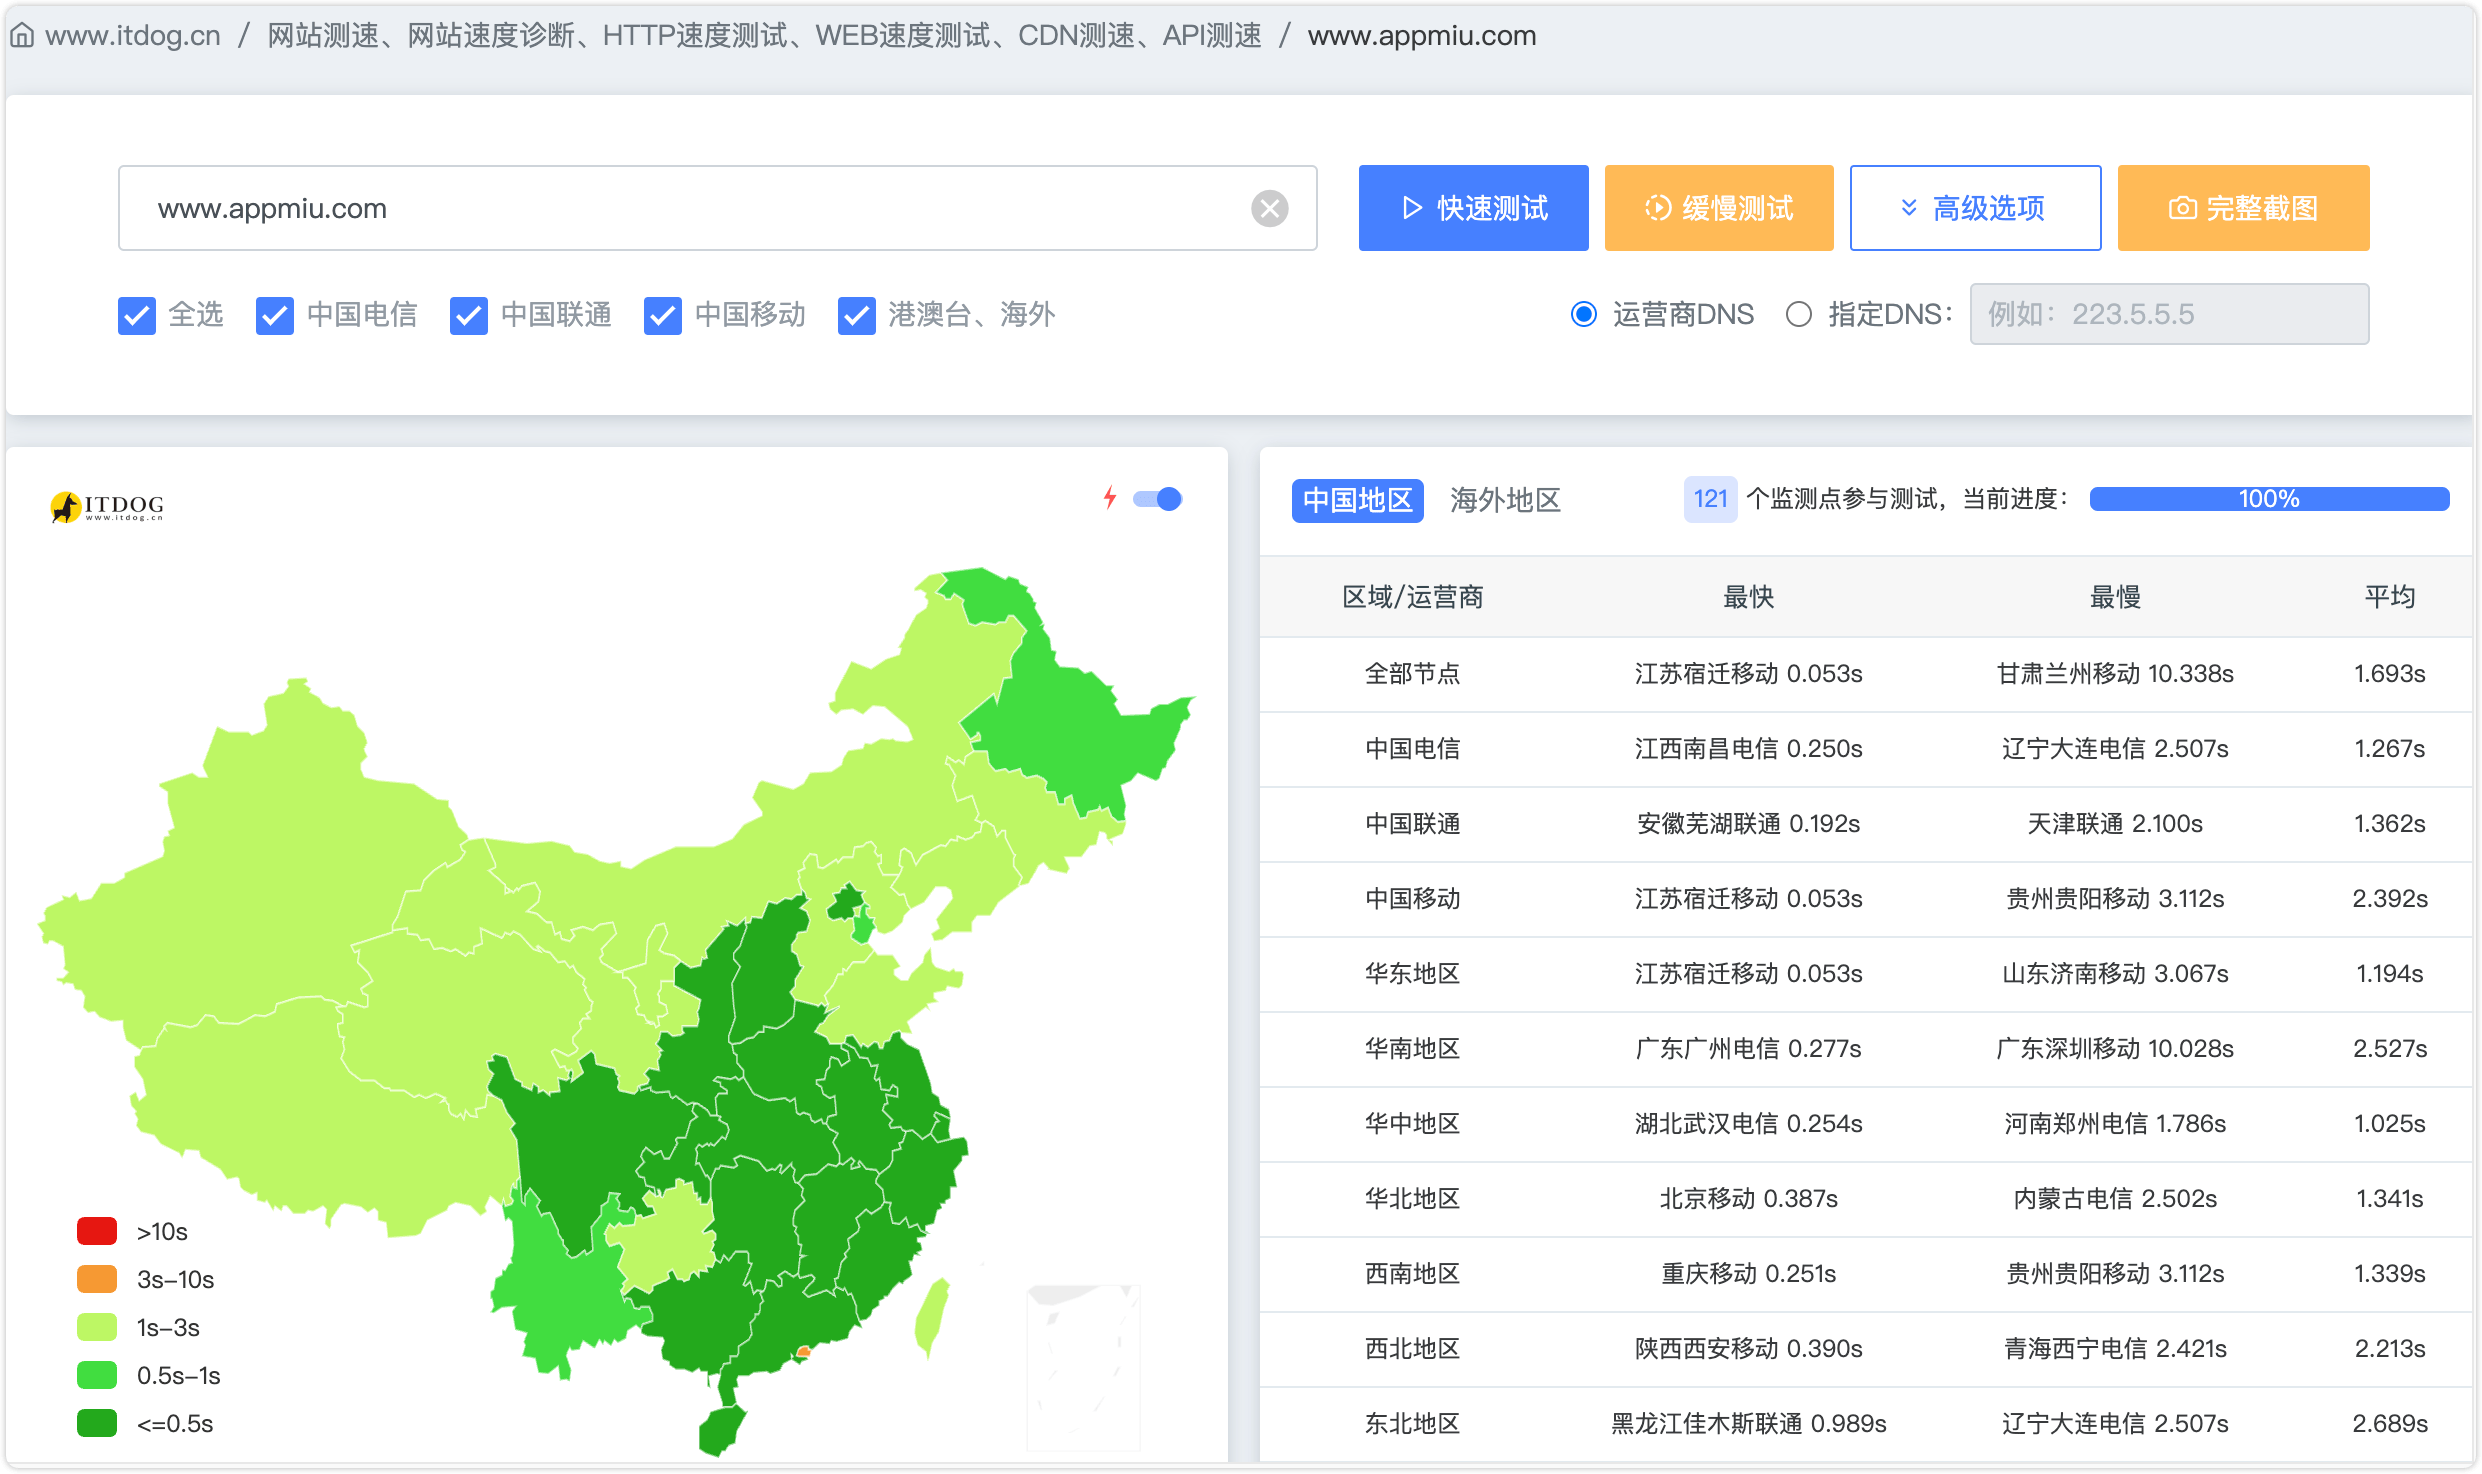Select the 华东地区 row label

tap(1412, 973)
